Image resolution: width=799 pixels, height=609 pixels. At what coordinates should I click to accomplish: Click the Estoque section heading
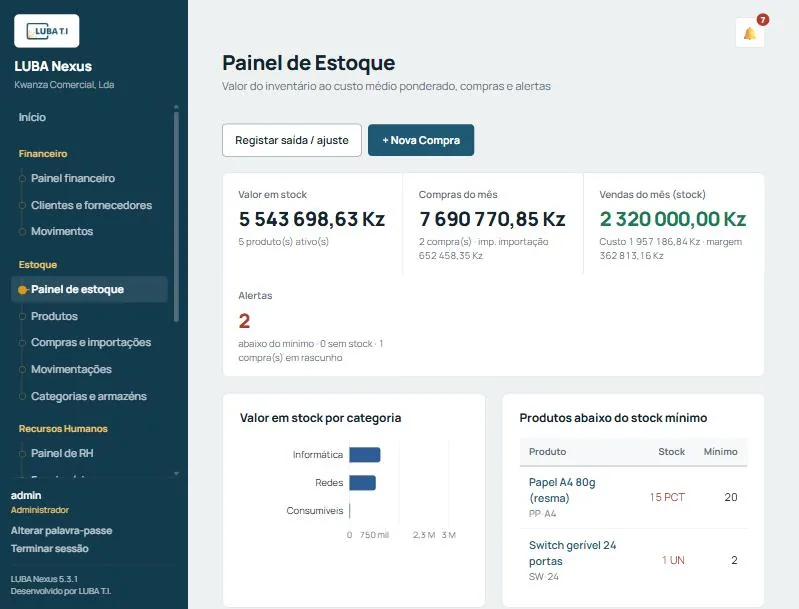tap(38, 264)
